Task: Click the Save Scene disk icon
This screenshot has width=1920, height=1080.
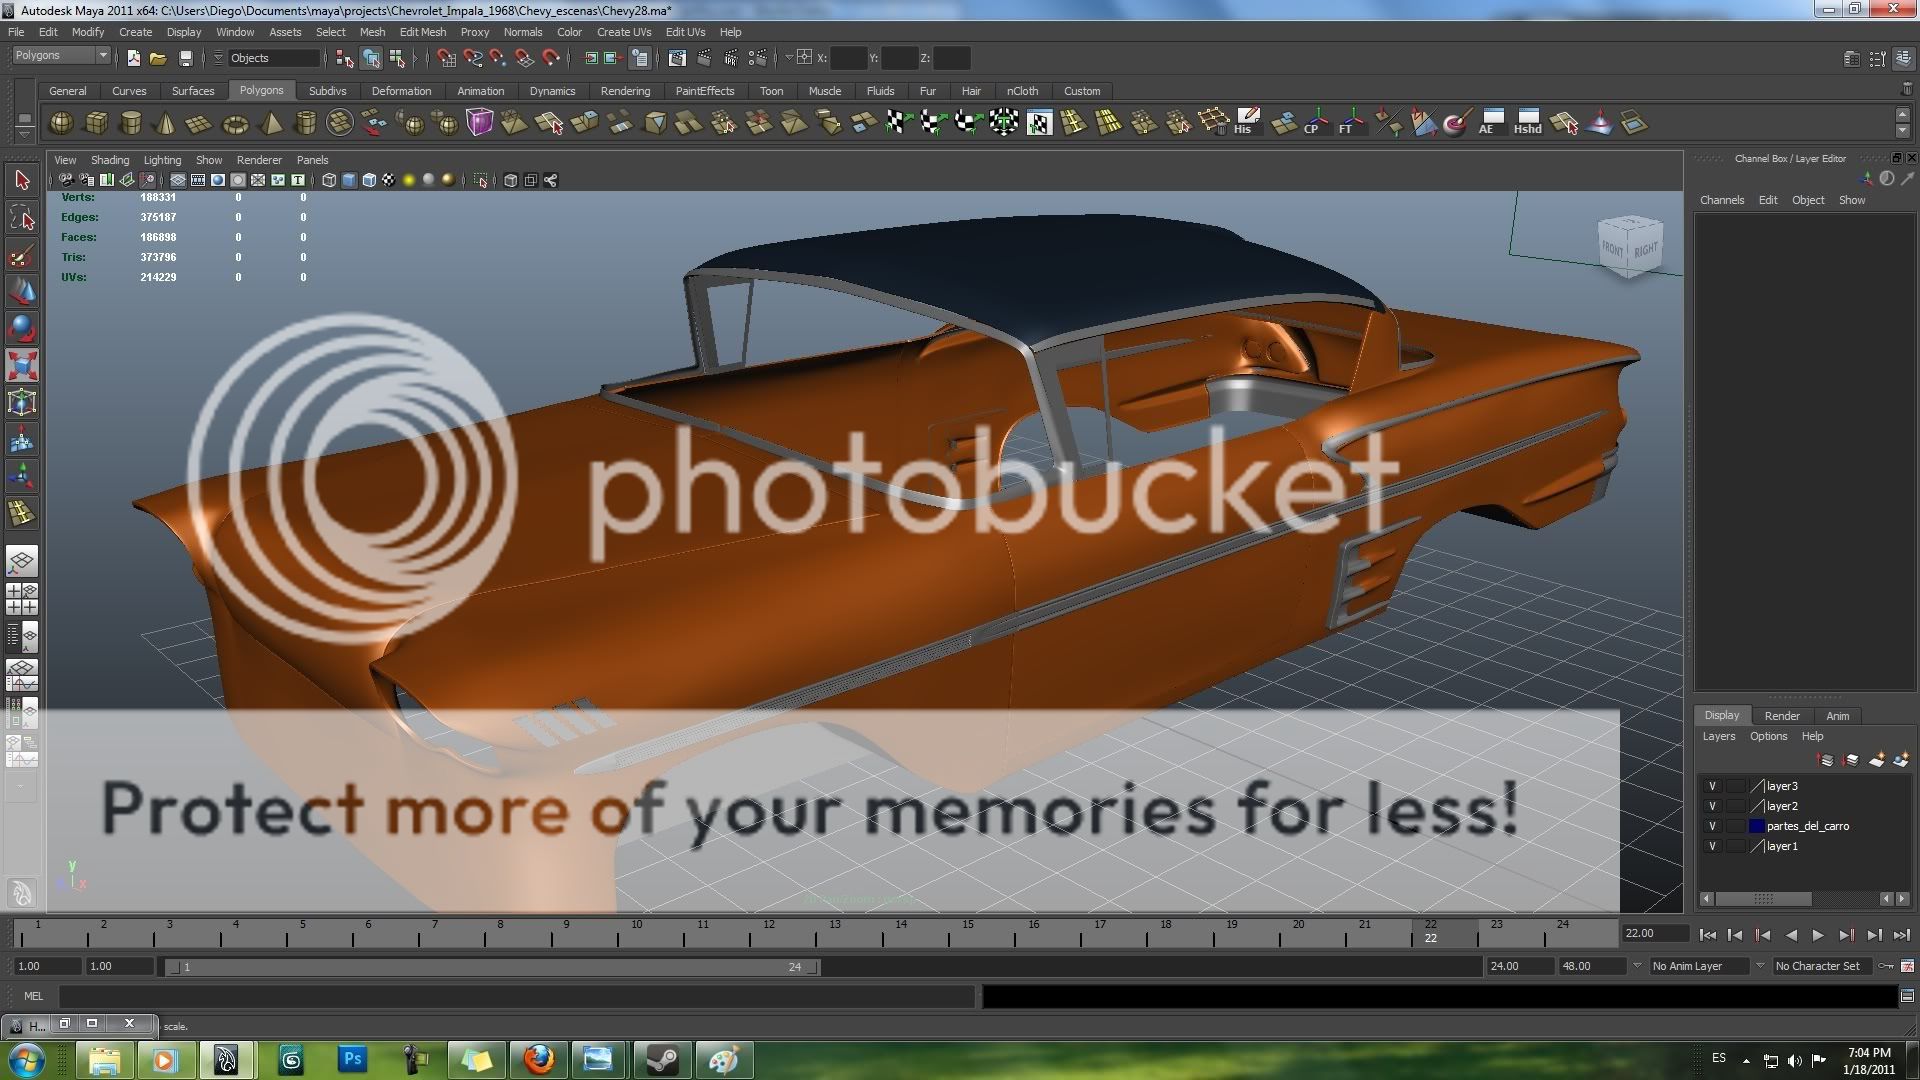Action: (185, 58)
